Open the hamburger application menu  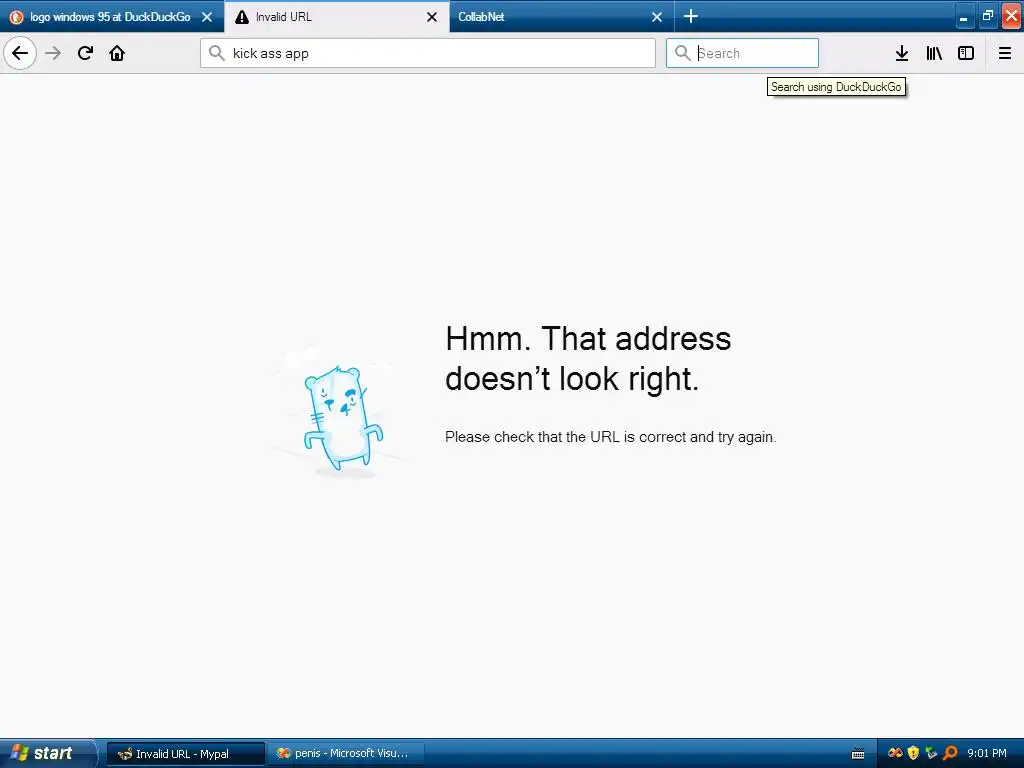point(1005,53)
